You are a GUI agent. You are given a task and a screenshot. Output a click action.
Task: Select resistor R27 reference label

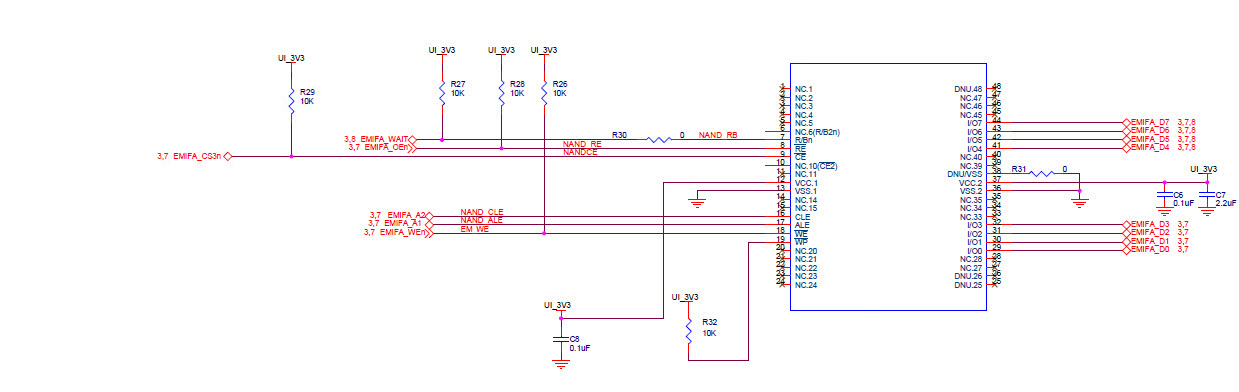tap(457, 84)
